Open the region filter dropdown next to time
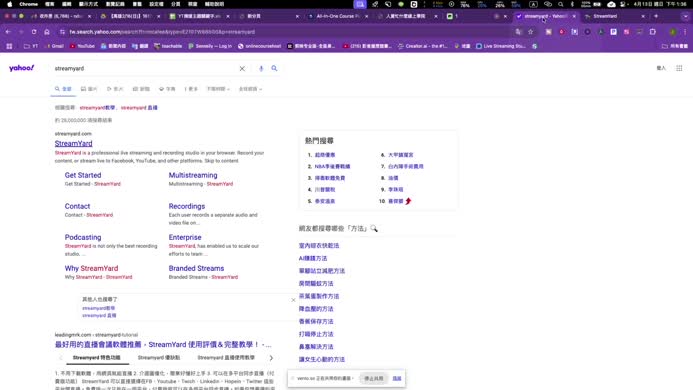The width and height of the screenshot is (693, 390). tap(250, 89)
